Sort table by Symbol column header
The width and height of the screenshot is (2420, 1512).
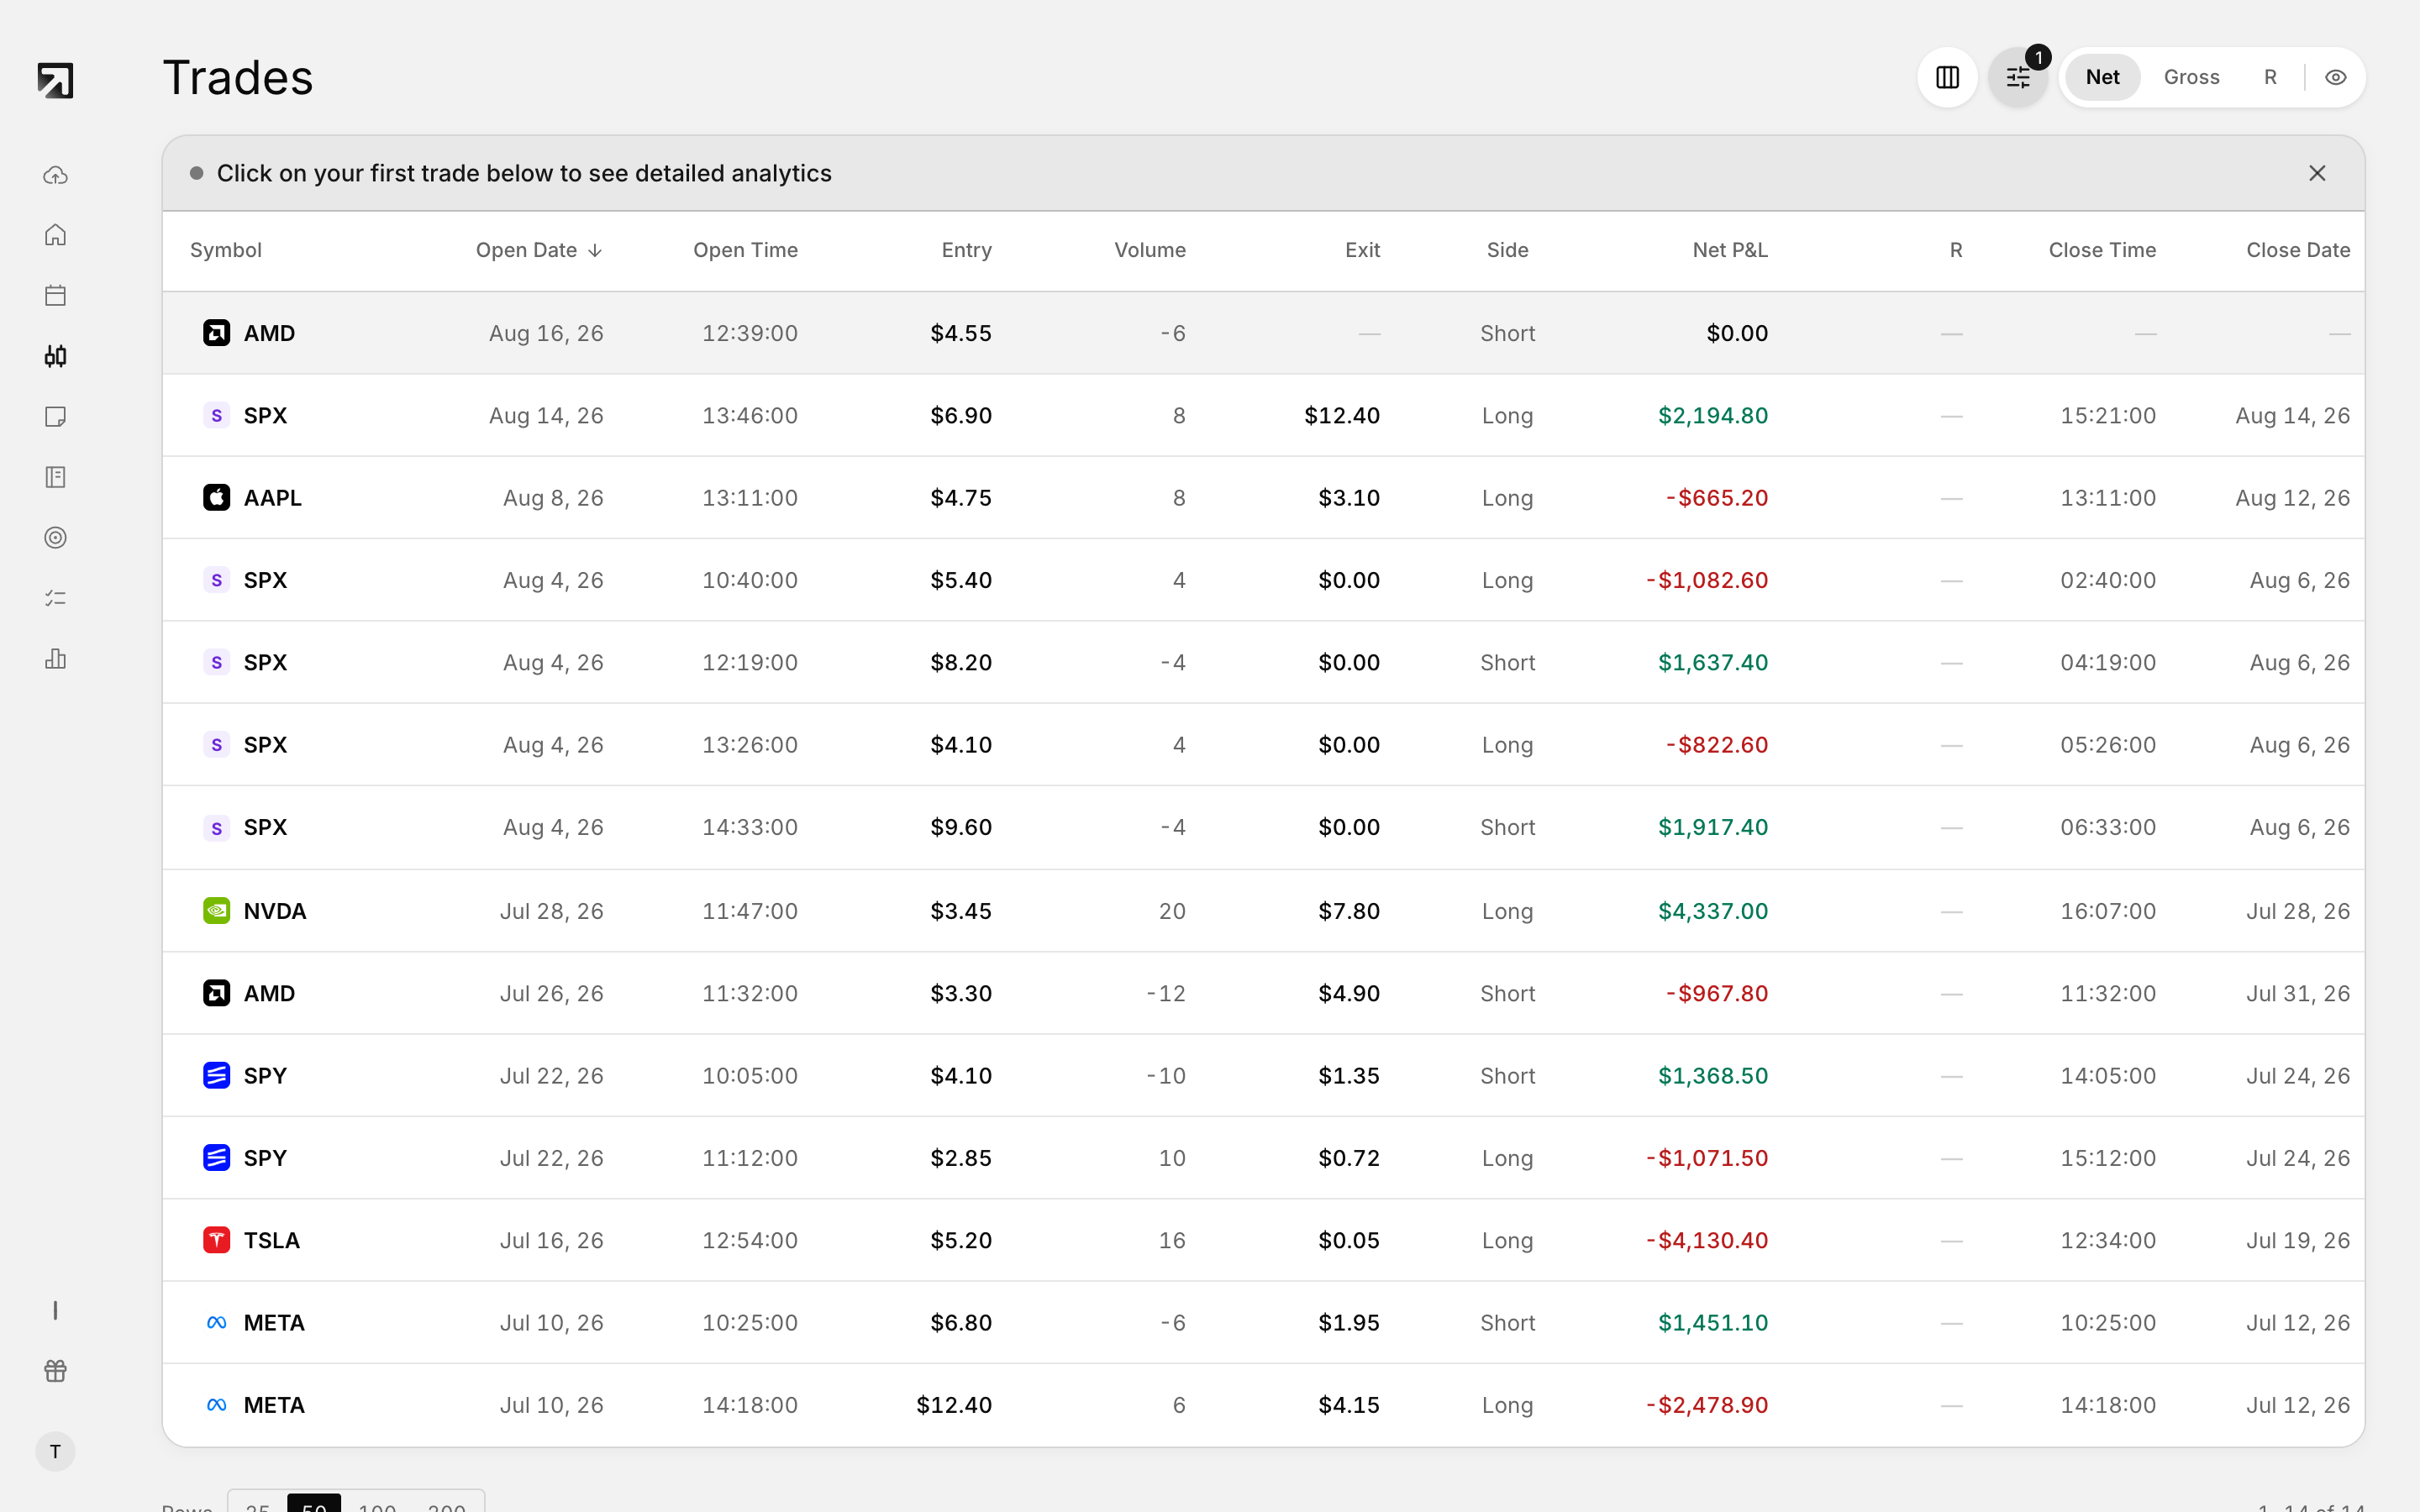[226, 250]
